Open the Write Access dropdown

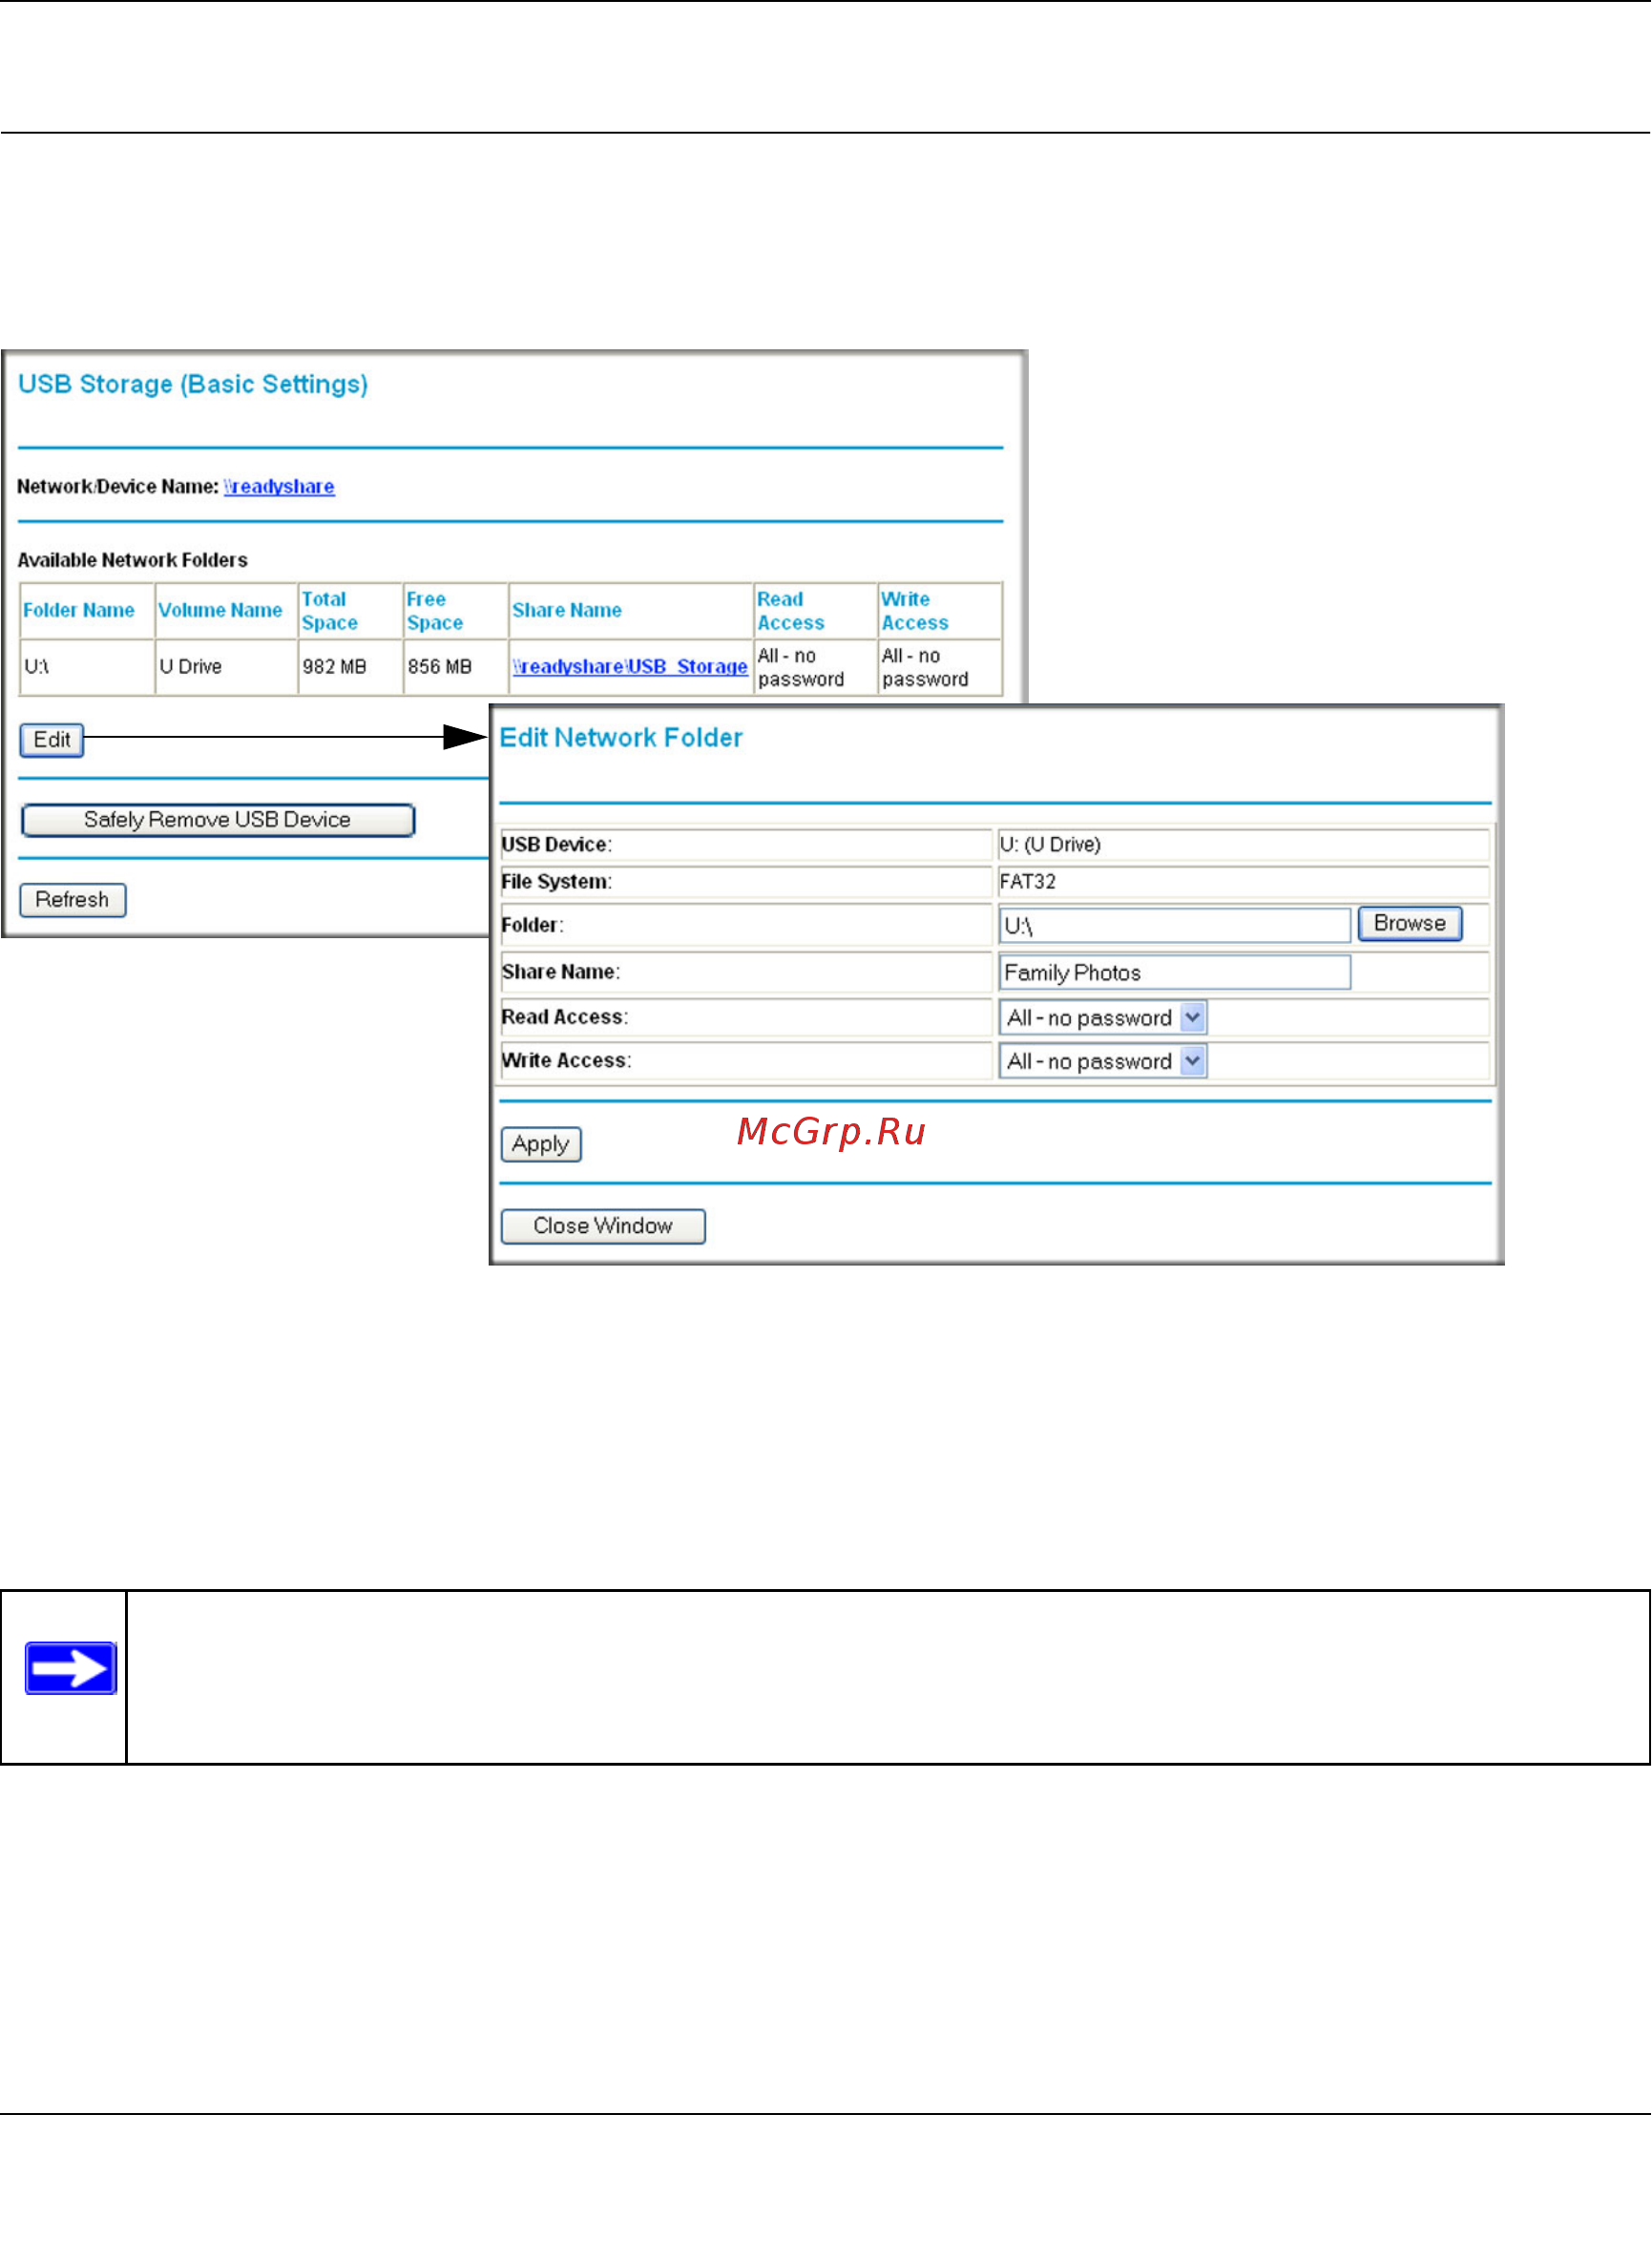point(1103,1062)
